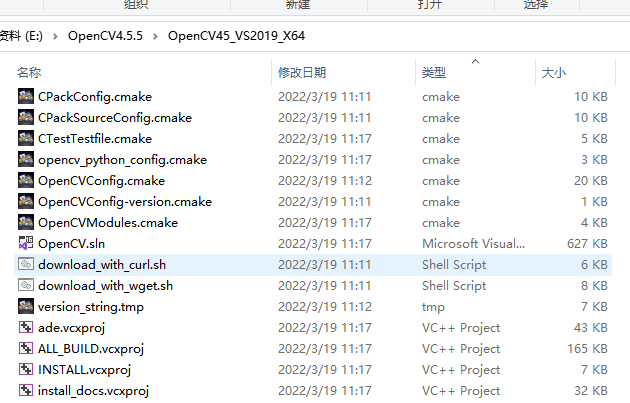This screenshot has width=630, height=403.
Task: Expand the chevron after OpenCV4.5.5 breadcrumb
Action: [155, 37]
